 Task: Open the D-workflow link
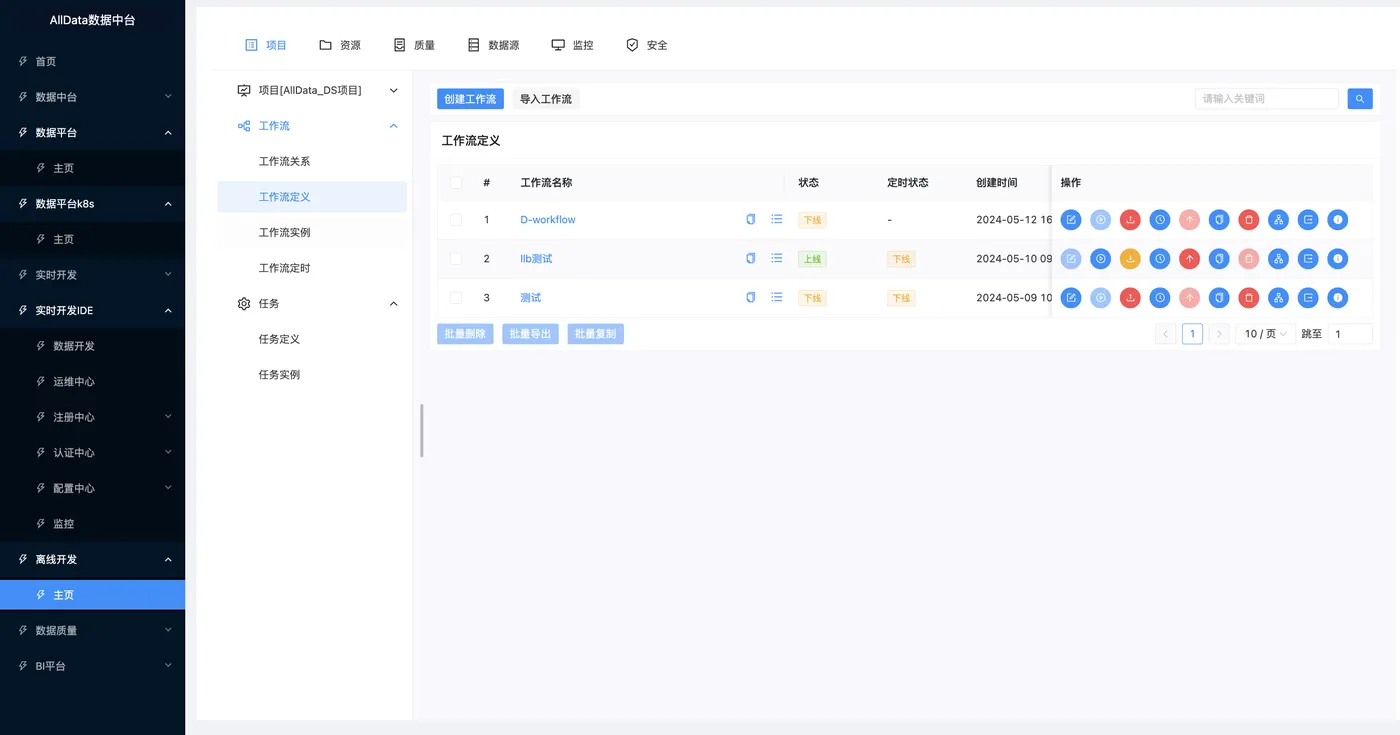pyautogui.click(x=548, y=220)
